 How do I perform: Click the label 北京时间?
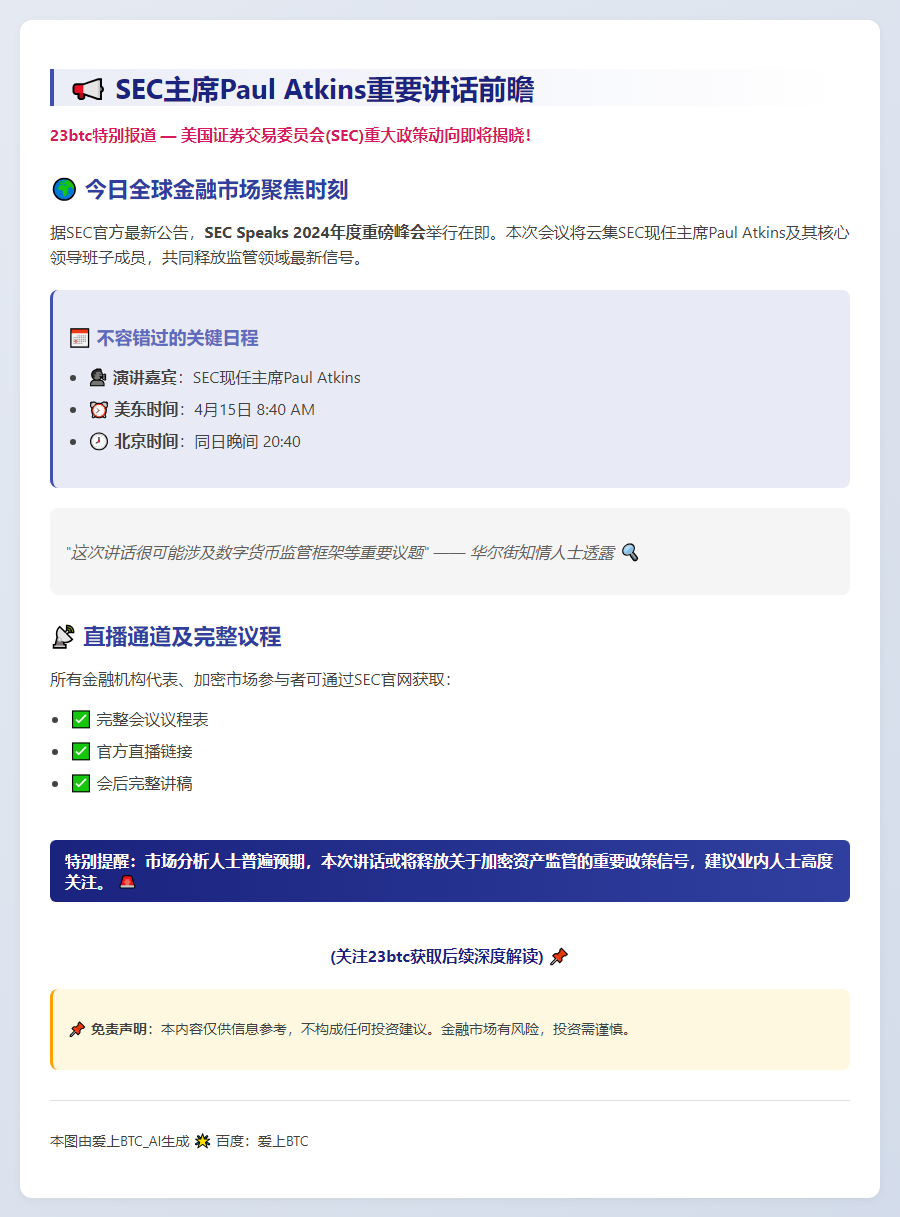146,442
